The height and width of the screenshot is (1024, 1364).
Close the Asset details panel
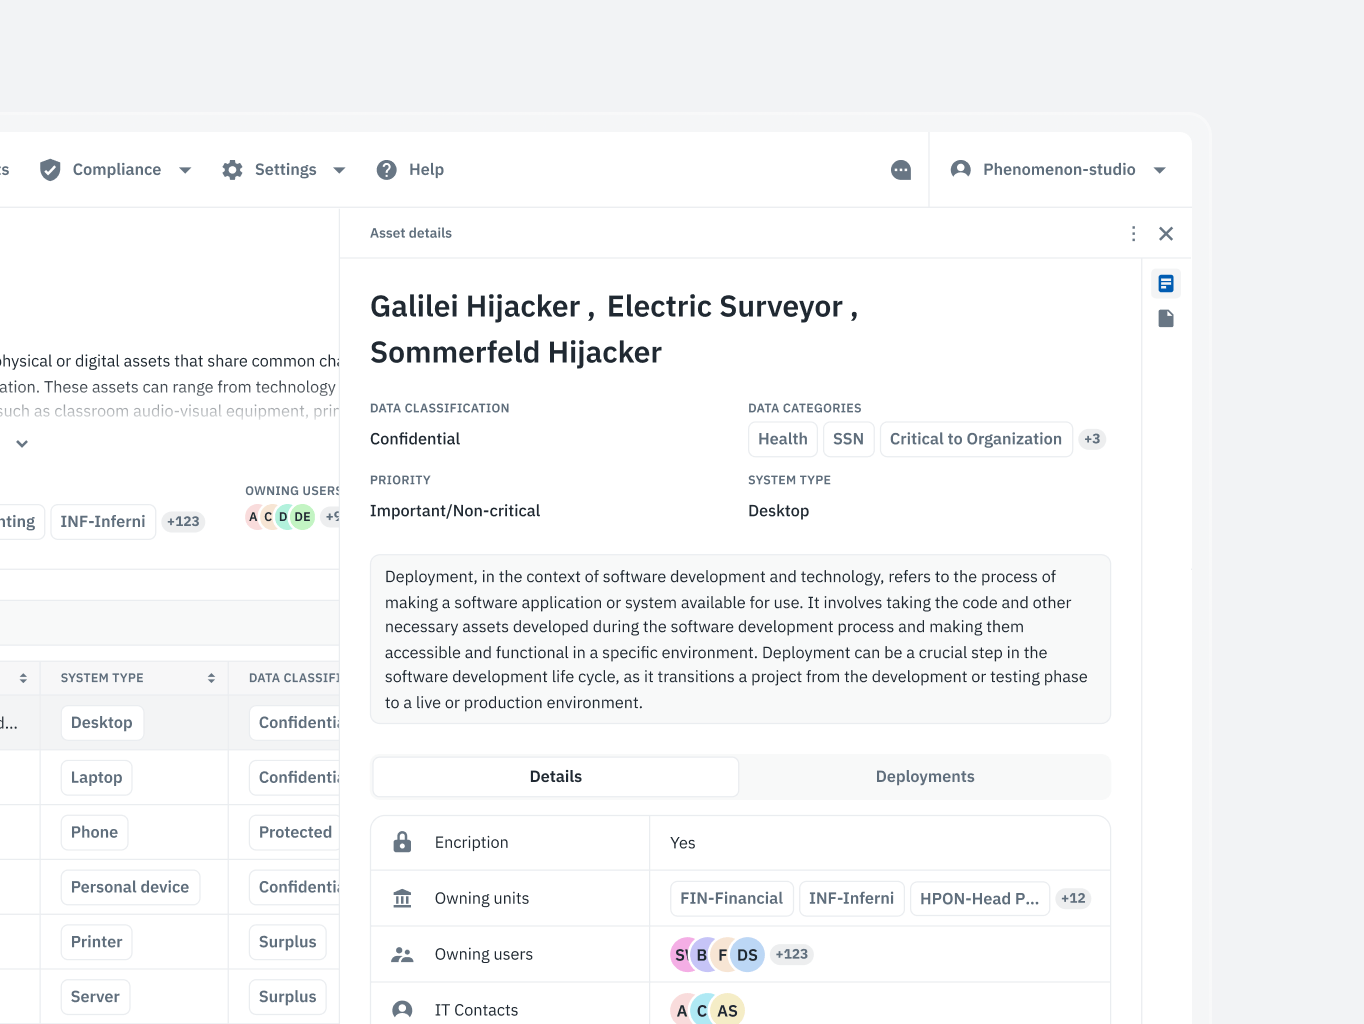[1166, 234]
